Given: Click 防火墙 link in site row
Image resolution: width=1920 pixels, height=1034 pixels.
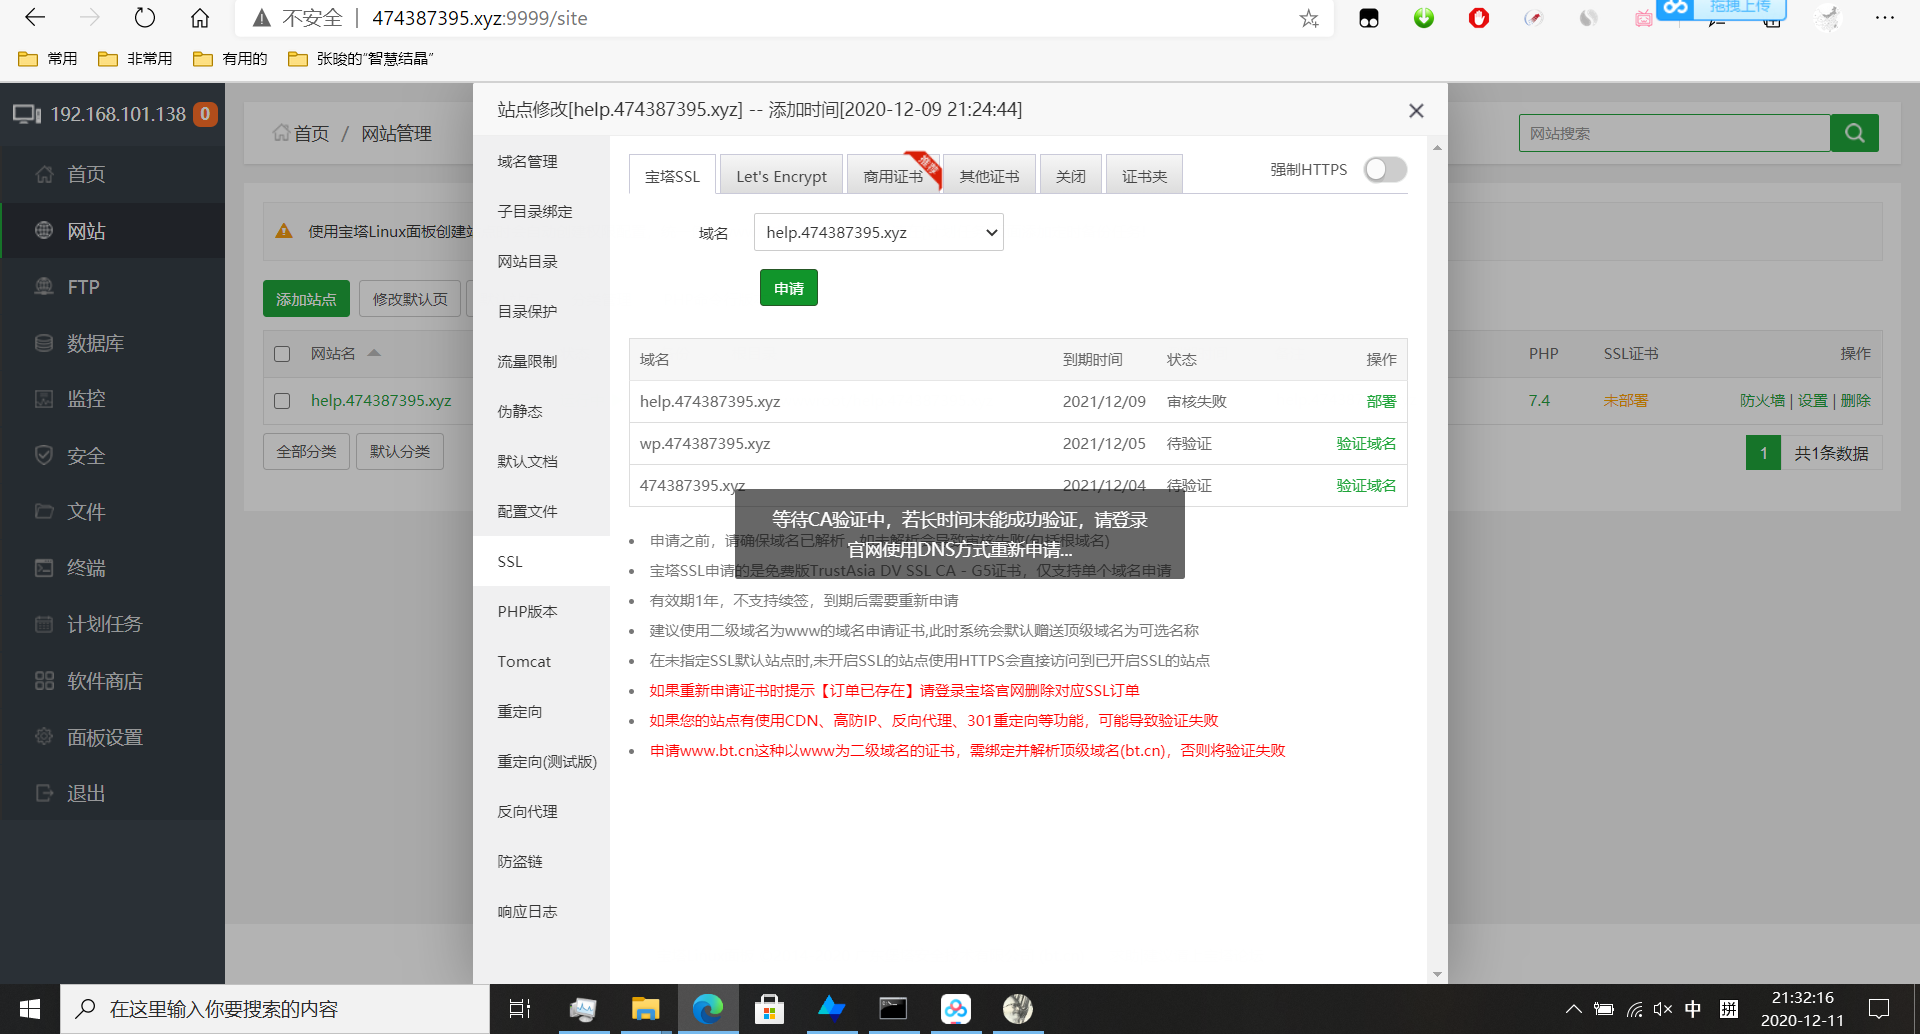Looking at the screenshot, I should click(x=1762, y=400).
